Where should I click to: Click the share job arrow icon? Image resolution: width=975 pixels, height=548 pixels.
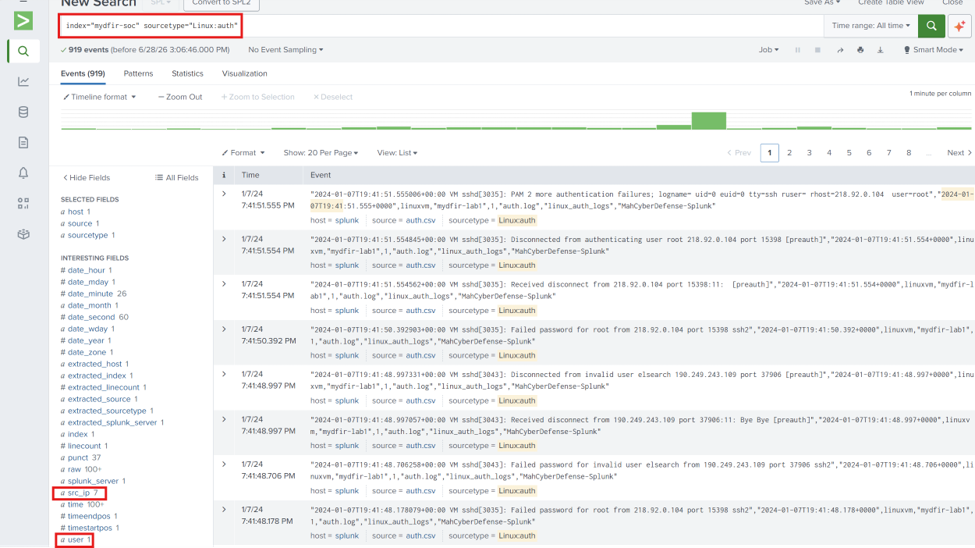(840, 50)
